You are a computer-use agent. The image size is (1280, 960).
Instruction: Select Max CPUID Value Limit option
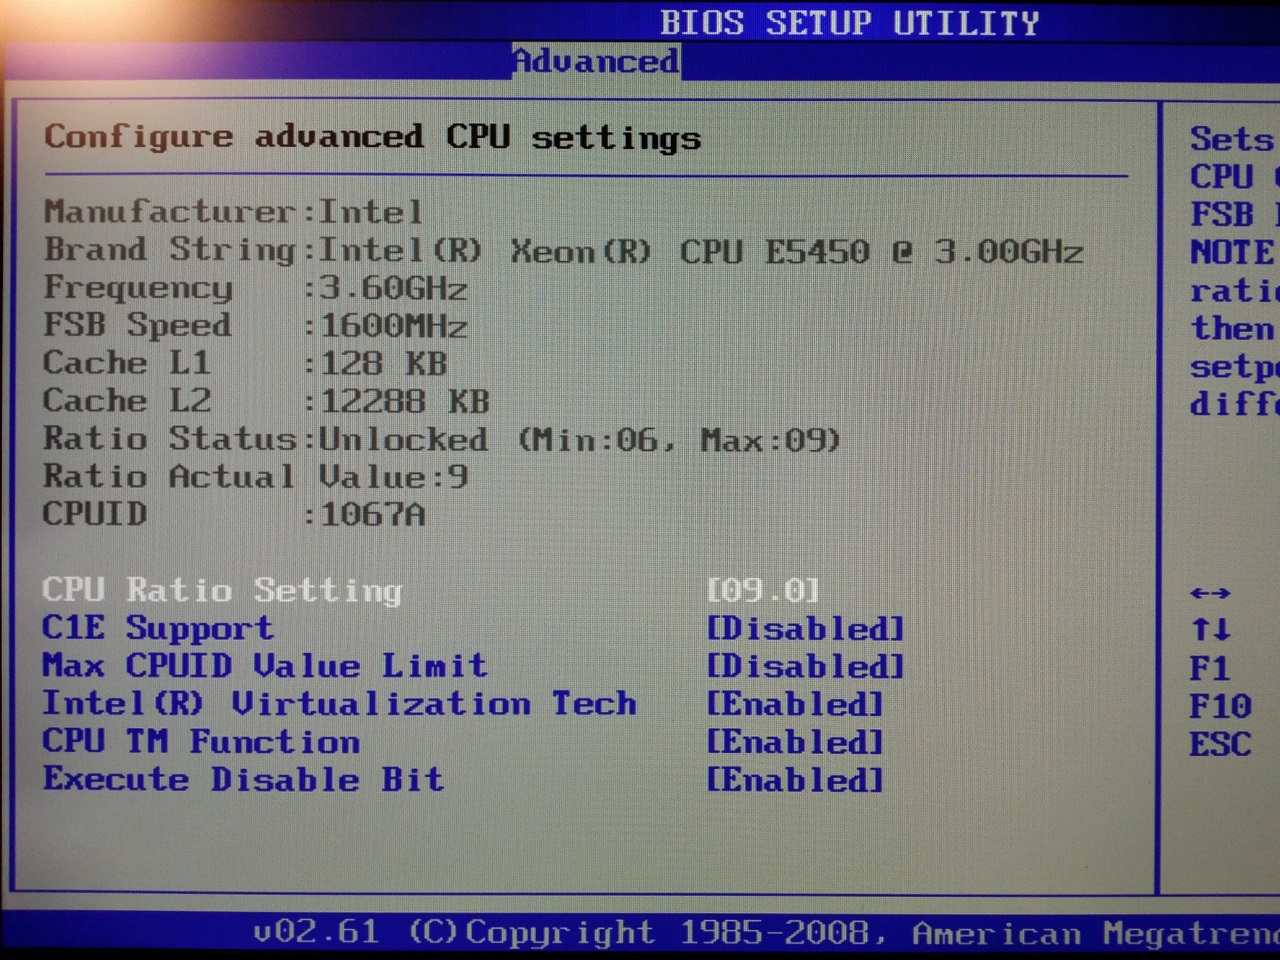[x=264, y=666]
